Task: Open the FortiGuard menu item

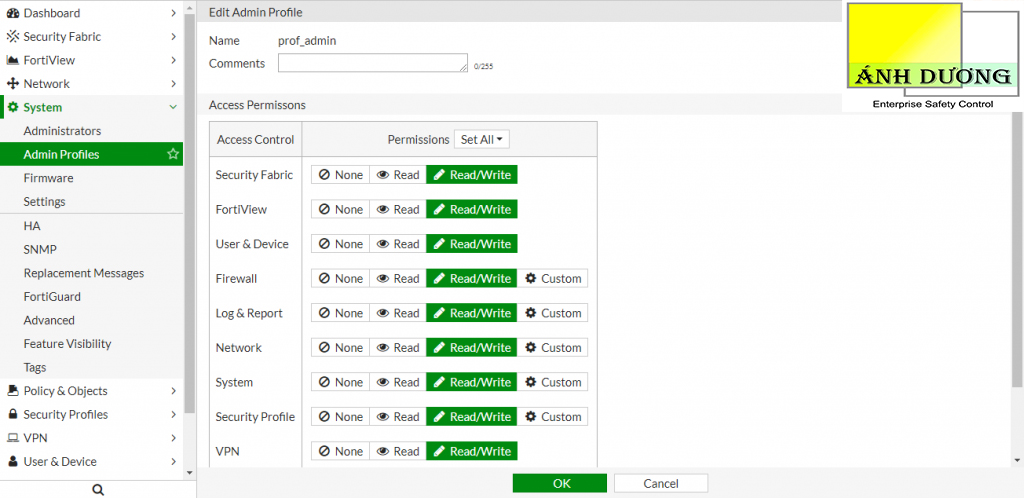Action: click(91, 296)
